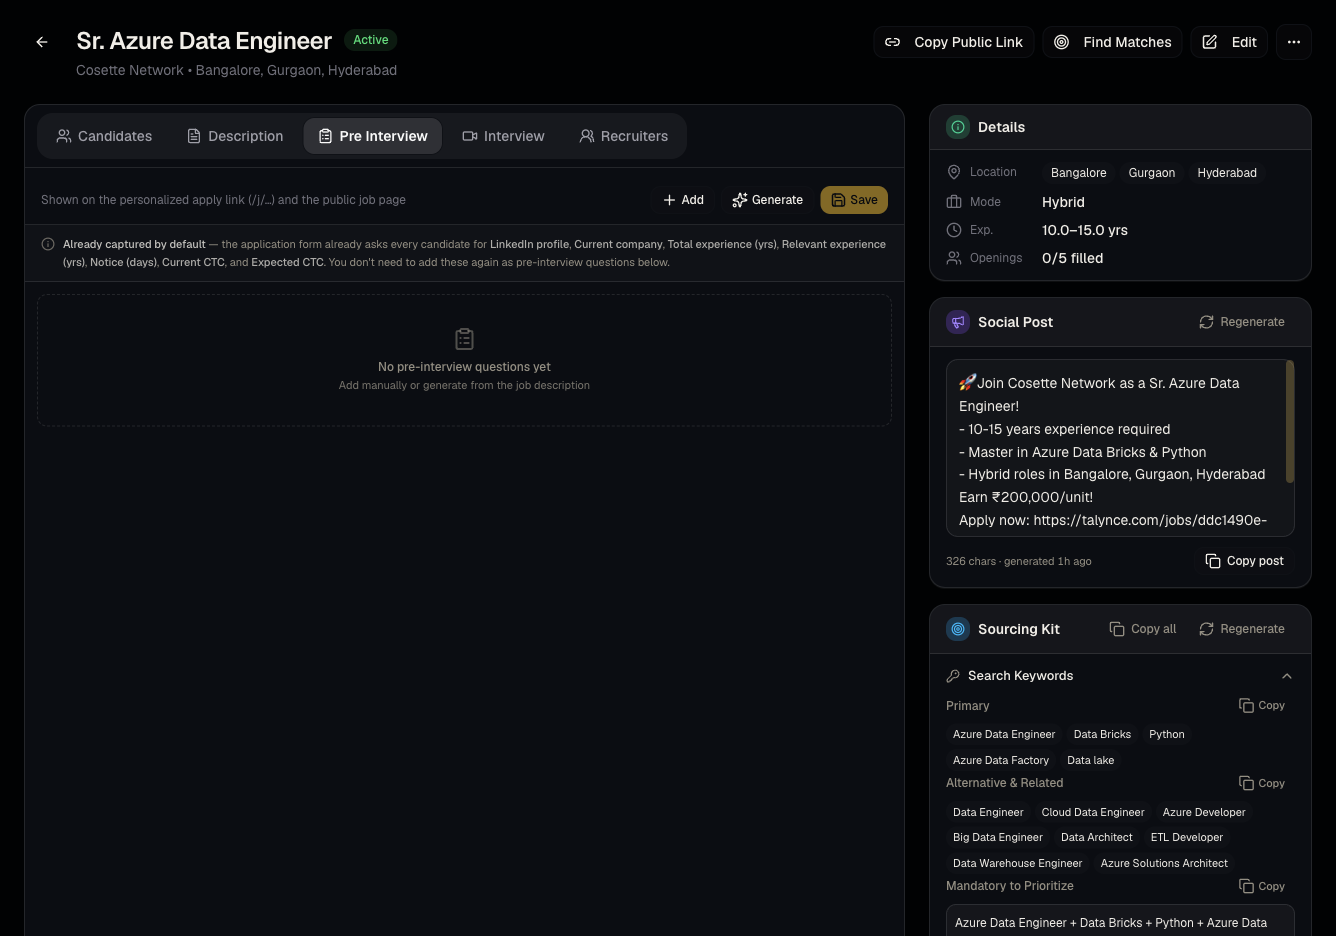Click the key icon beside Search Keywords
Screen dimensions: 1336x936
pos(953,676)
